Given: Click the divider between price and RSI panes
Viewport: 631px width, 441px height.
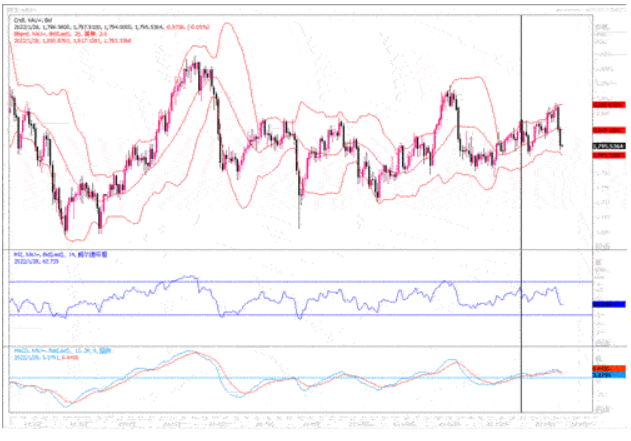Looking at the screenshot, I should pos(300,248).
